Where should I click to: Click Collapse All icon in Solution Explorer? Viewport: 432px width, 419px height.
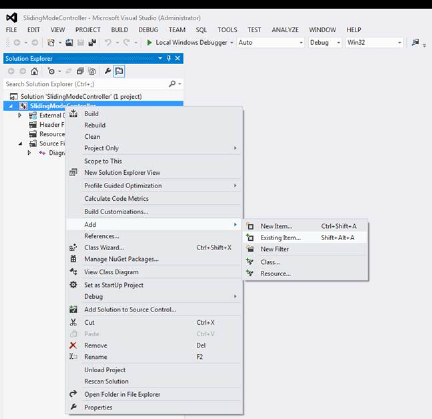click(80, 71)
